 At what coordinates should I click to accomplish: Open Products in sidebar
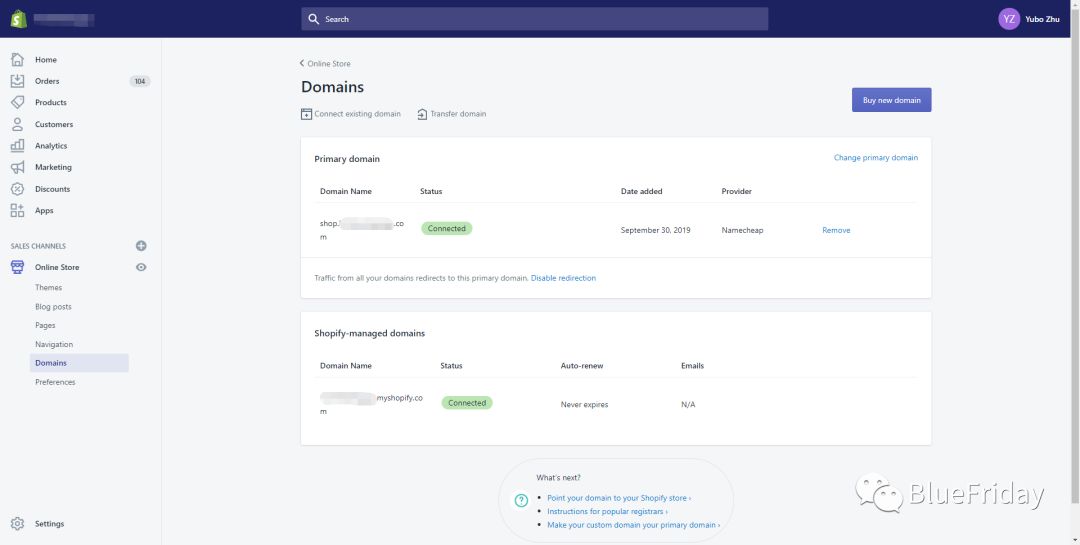point(51,103)
